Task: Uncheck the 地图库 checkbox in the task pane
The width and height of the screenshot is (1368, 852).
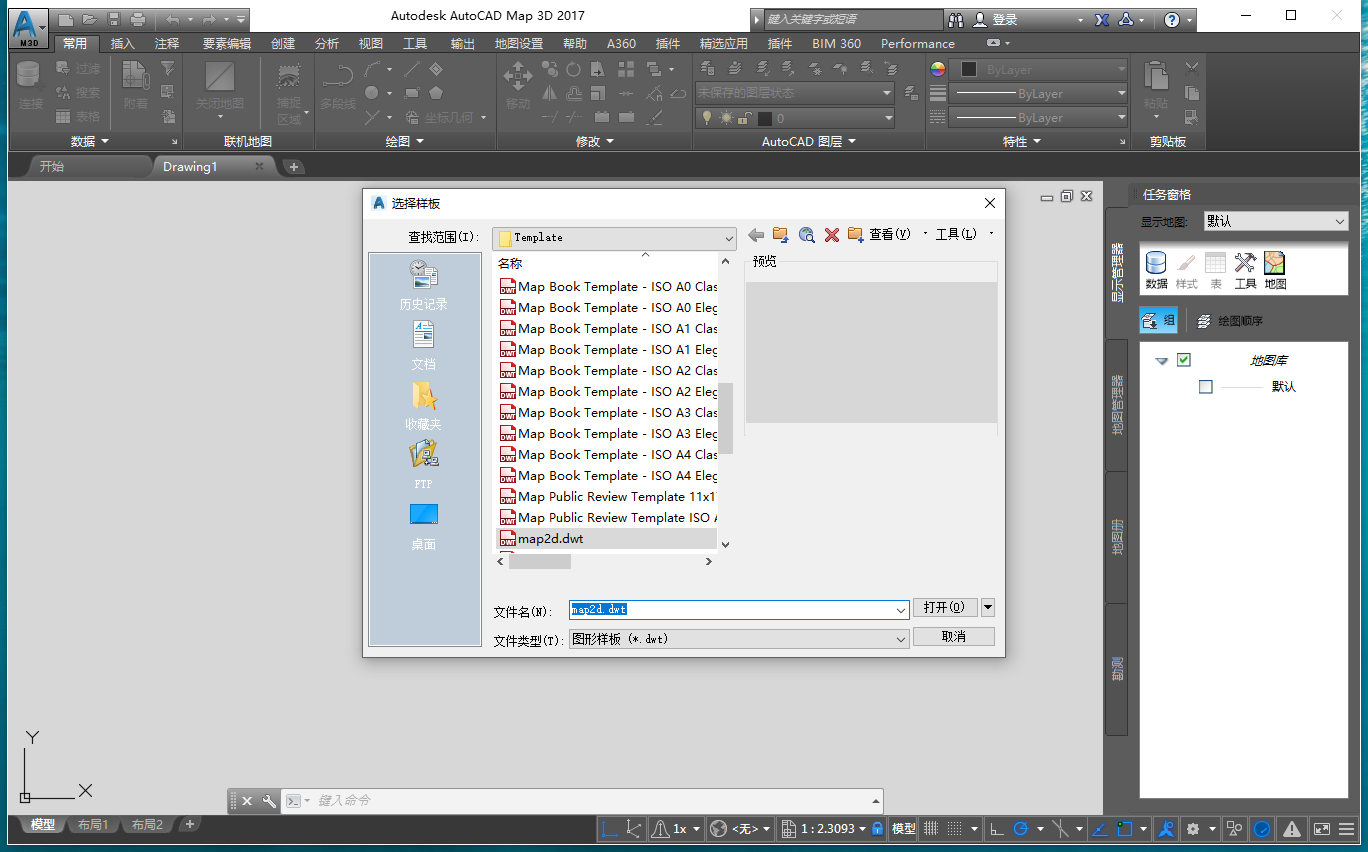Action: (1184, 360)
